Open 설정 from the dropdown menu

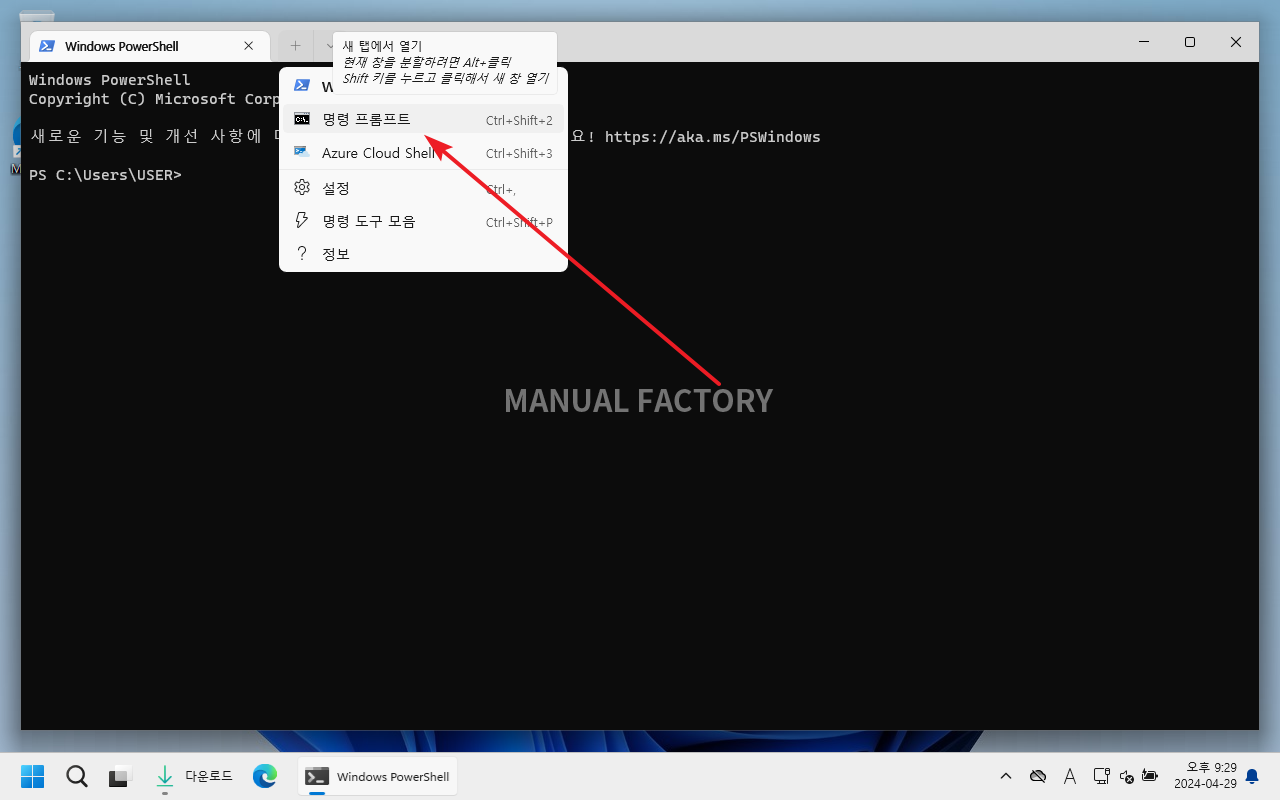424,188
